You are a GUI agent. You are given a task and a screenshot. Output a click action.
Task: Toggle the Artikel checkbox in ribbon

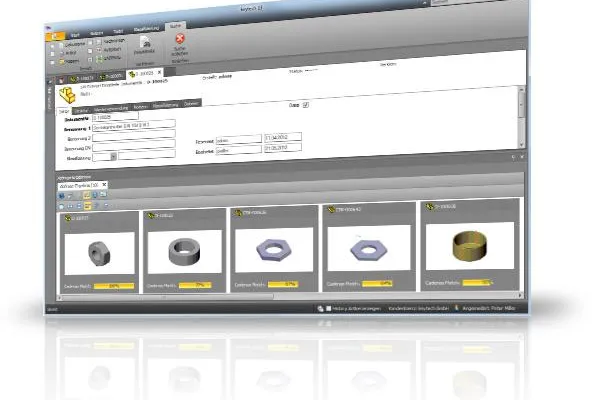click(52, 54)
